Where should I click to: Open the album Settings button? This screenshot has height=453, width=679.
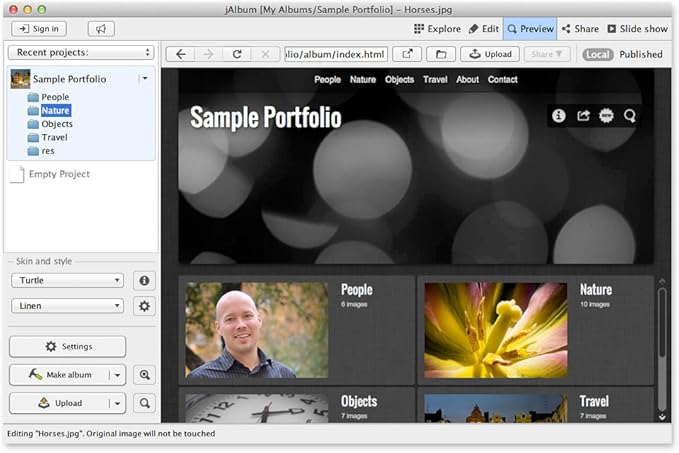coord(68,347)
